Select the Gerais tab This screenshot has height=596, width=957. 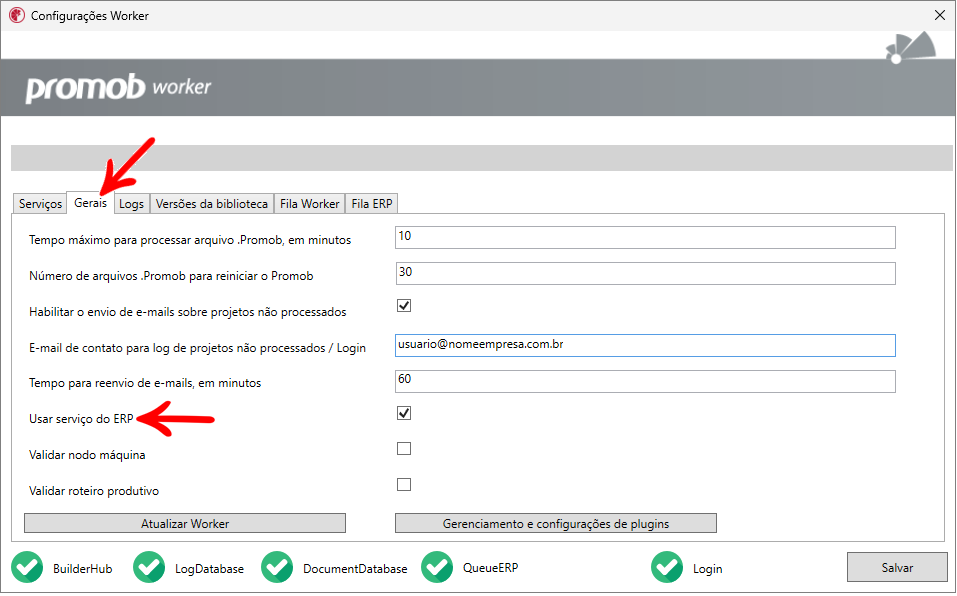pyautogui.click(x=90, y=203)
